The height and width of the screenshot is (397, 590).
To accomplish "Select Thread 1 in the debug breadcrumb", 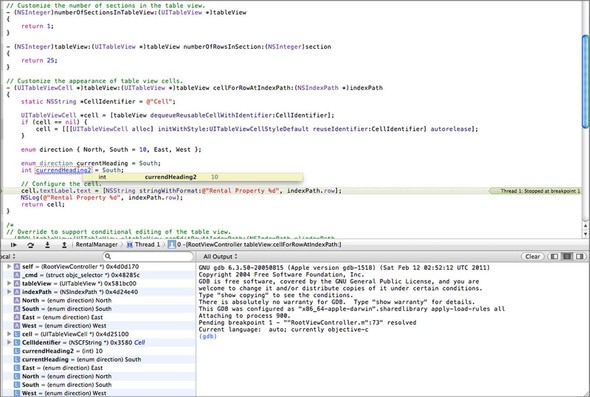I will (148, 245).
